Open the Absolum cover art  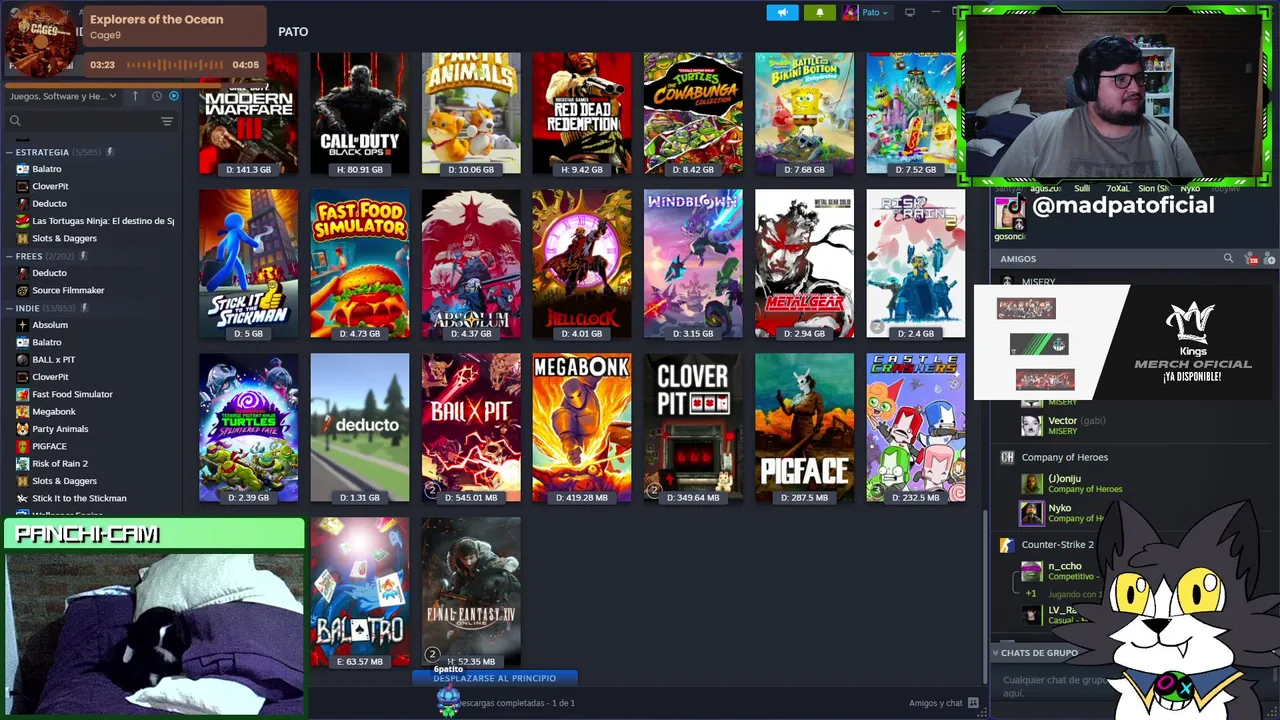[471, 264]
